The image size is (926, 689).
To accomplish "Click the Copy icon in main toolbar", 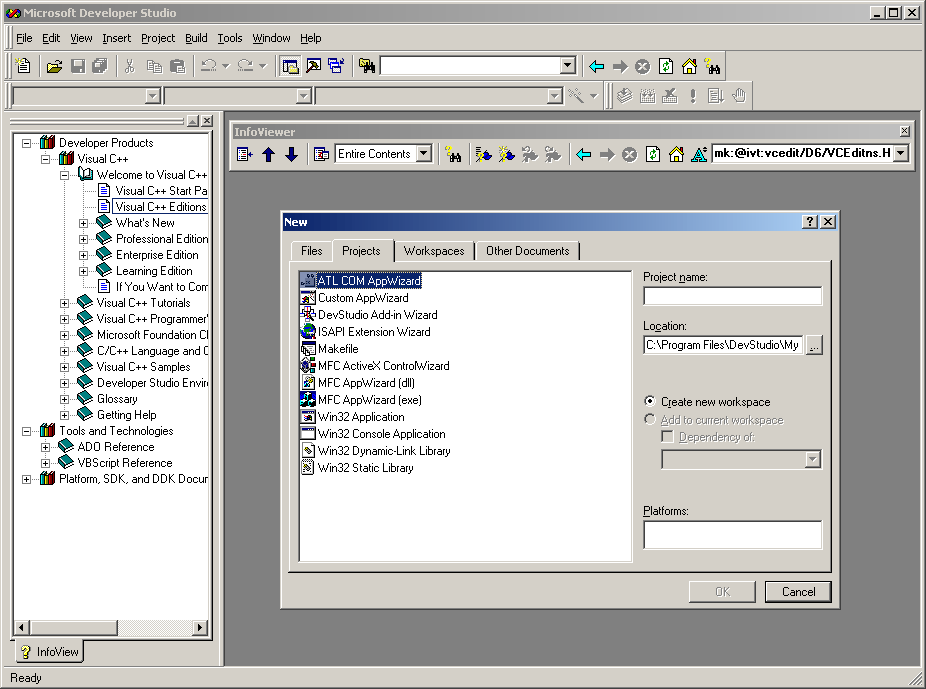I will pos(154,66).
